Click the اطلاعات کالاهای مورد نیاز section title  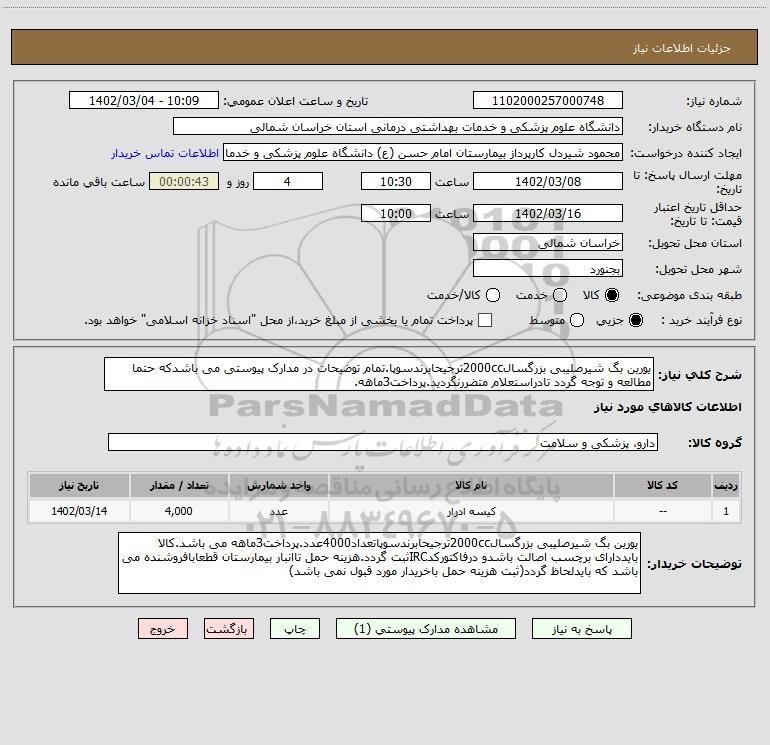click(668, 407)
